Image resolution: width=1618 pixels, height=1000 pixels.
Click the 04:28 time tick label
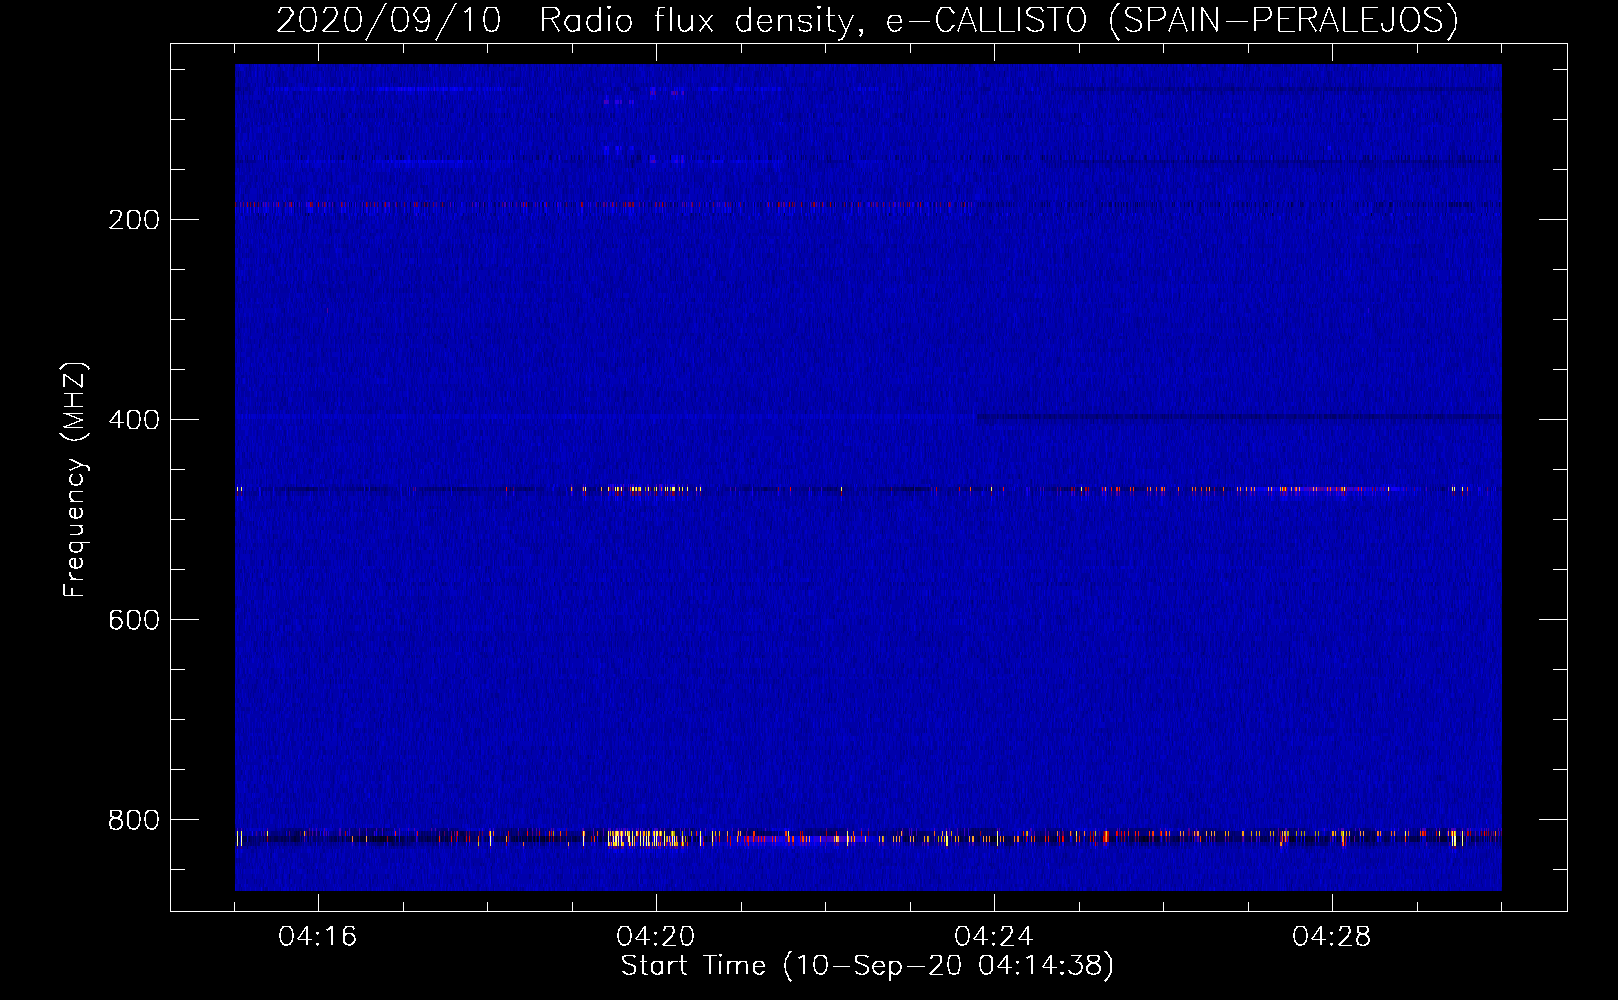1332,937
